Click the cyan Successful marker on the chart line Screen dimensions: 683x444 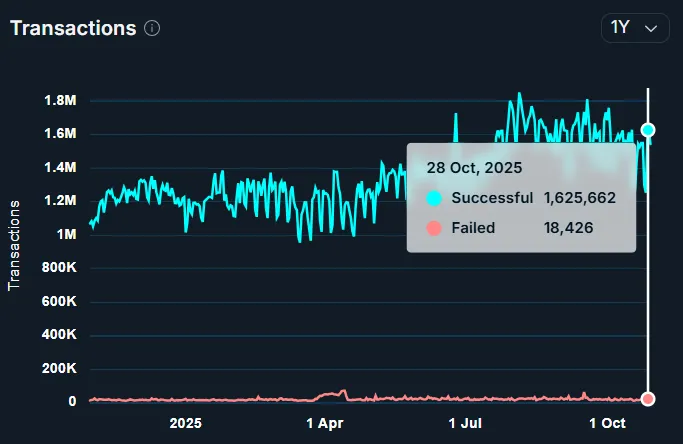648,130
